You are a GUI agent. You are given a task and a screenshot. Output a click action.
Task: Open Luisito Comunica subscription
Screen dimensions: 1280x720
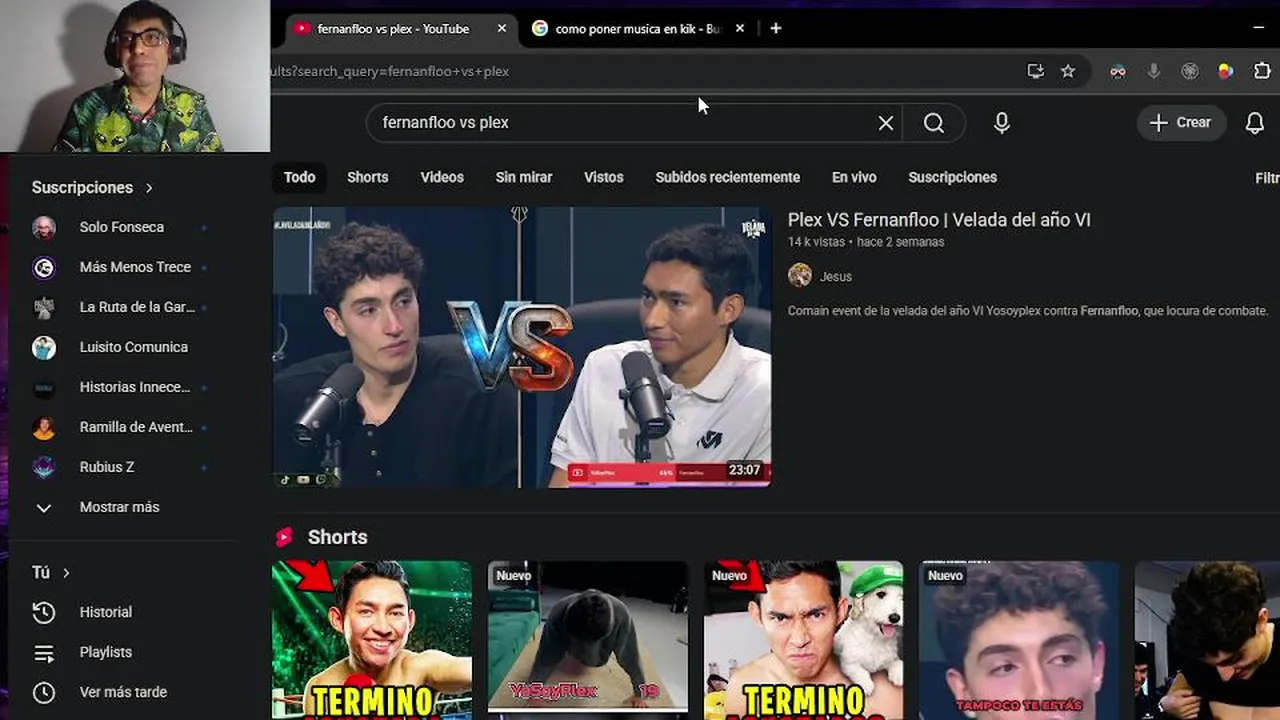point(122,347)
